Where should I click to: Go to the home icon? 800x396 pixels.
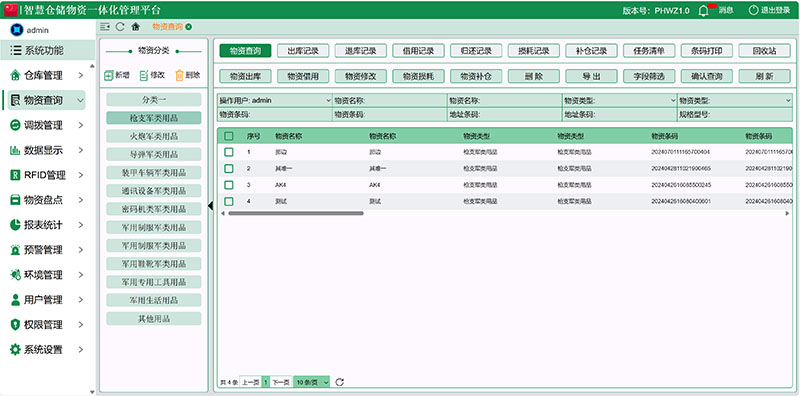pos(135,27)
